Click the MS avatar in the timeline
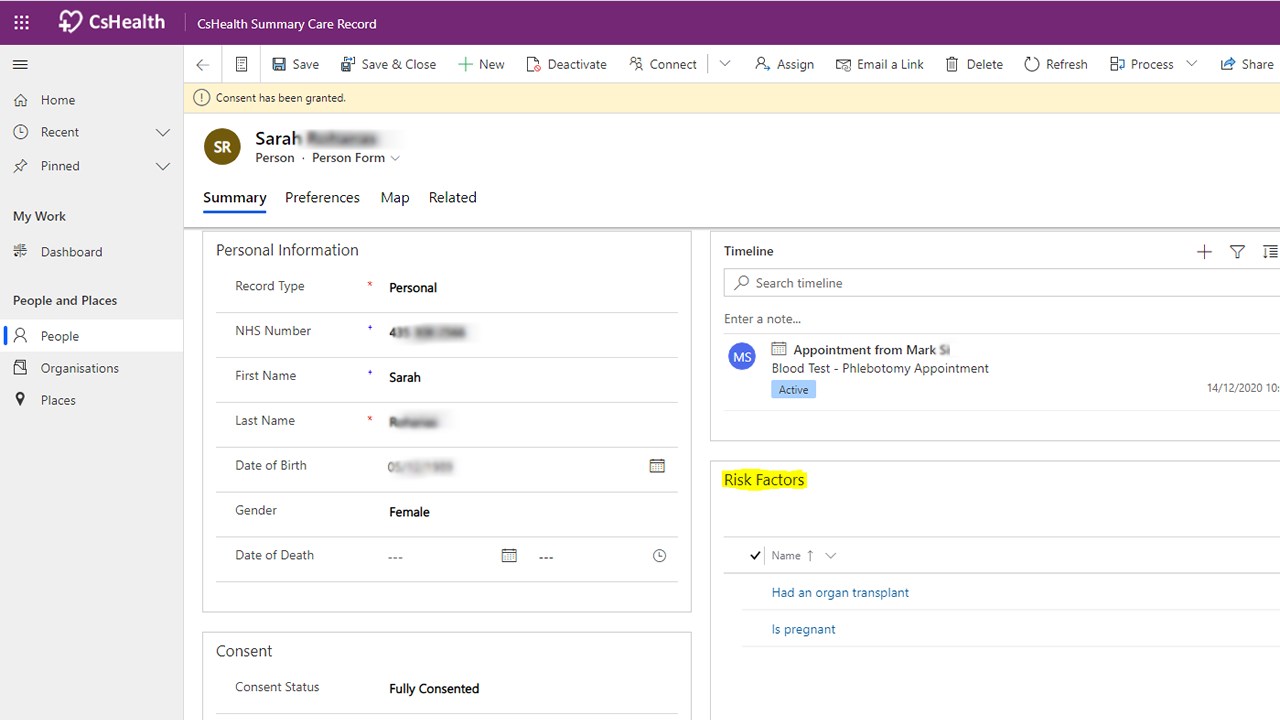 tap(742, 356)
